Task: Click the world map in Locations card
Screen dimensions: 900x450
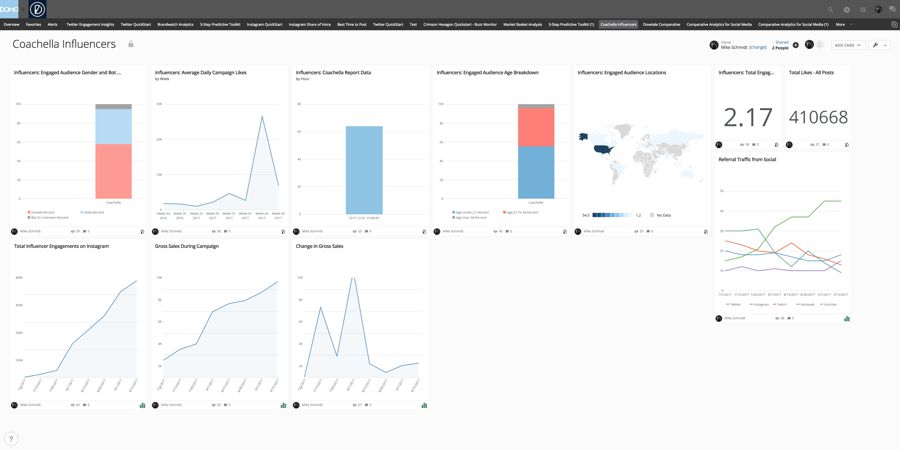Action: click(x=641, y=152)
